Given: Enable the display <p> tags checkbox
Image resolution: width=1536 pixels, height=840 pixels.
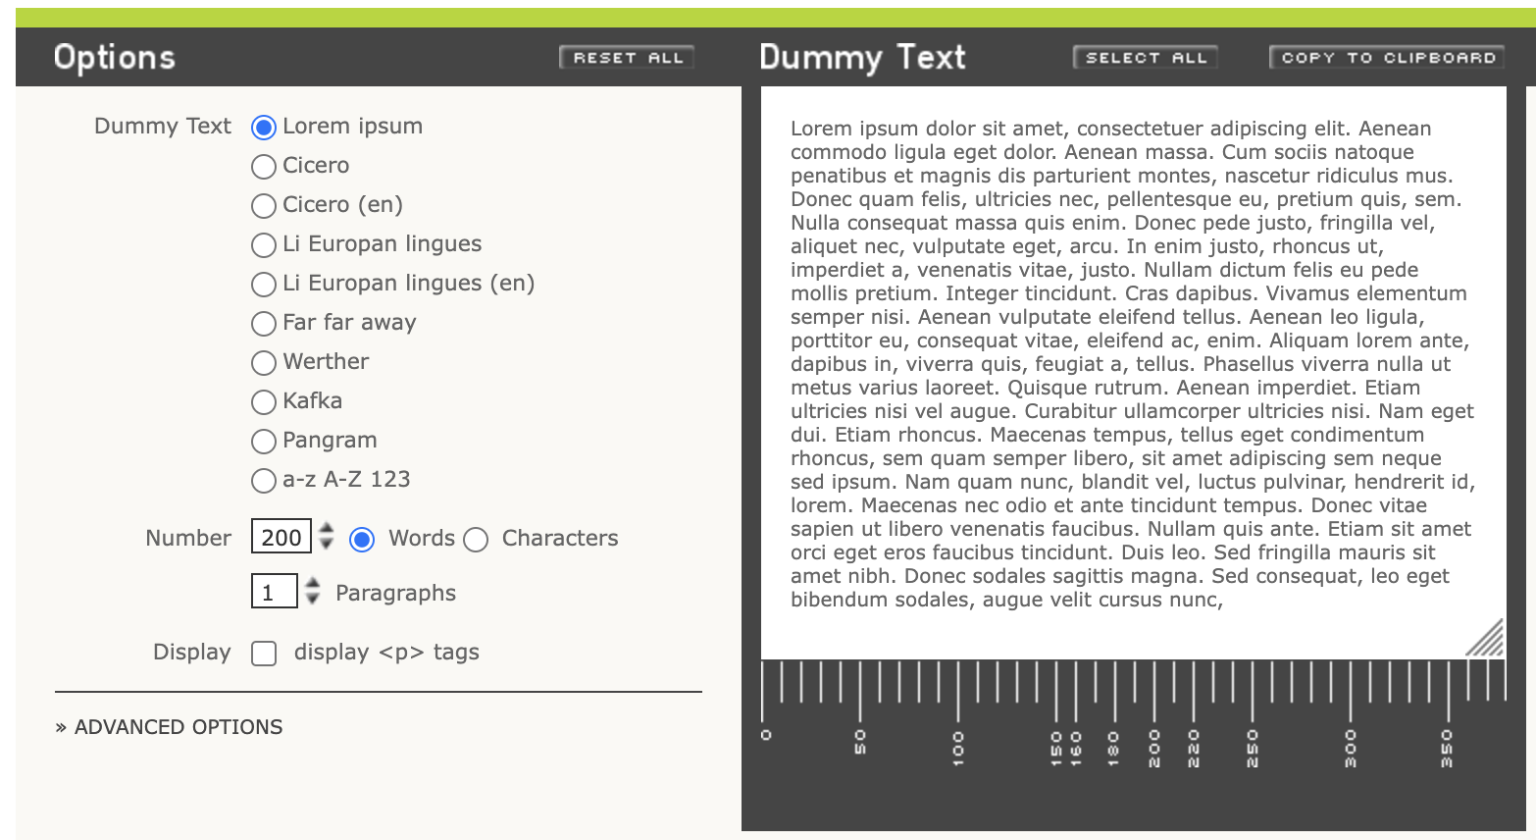Looking at the screenshot, I should point(264,653).
